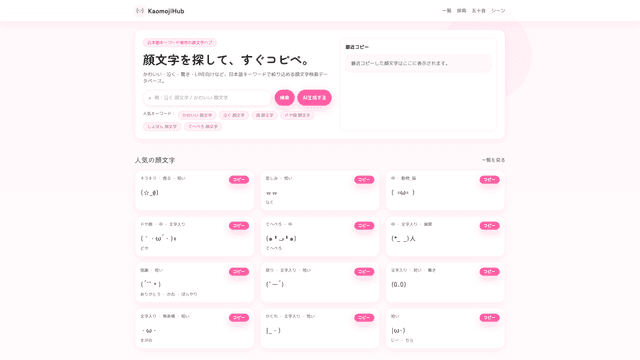Copy the (*_ _)人 kaomoji
The image size is (640, 360).
point(489,226)
